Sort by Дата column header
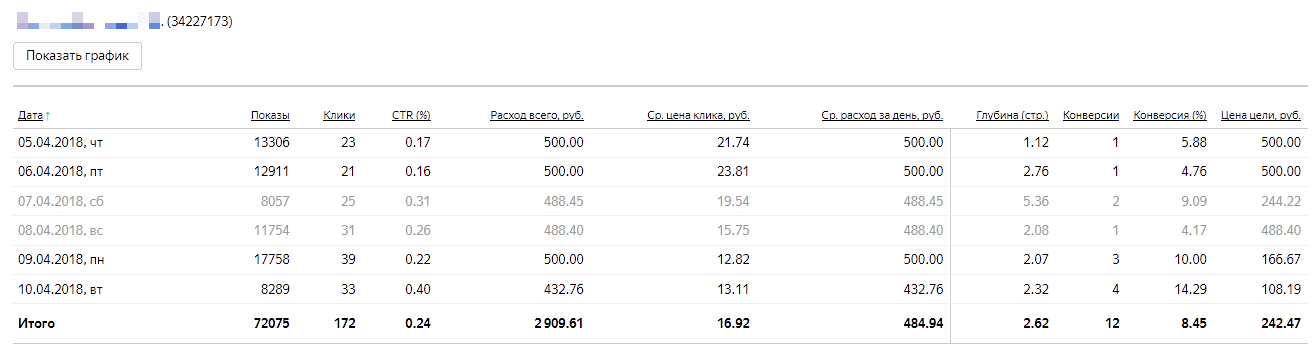Viewport: 1314px width, 363px height. [x=31, y=116]
